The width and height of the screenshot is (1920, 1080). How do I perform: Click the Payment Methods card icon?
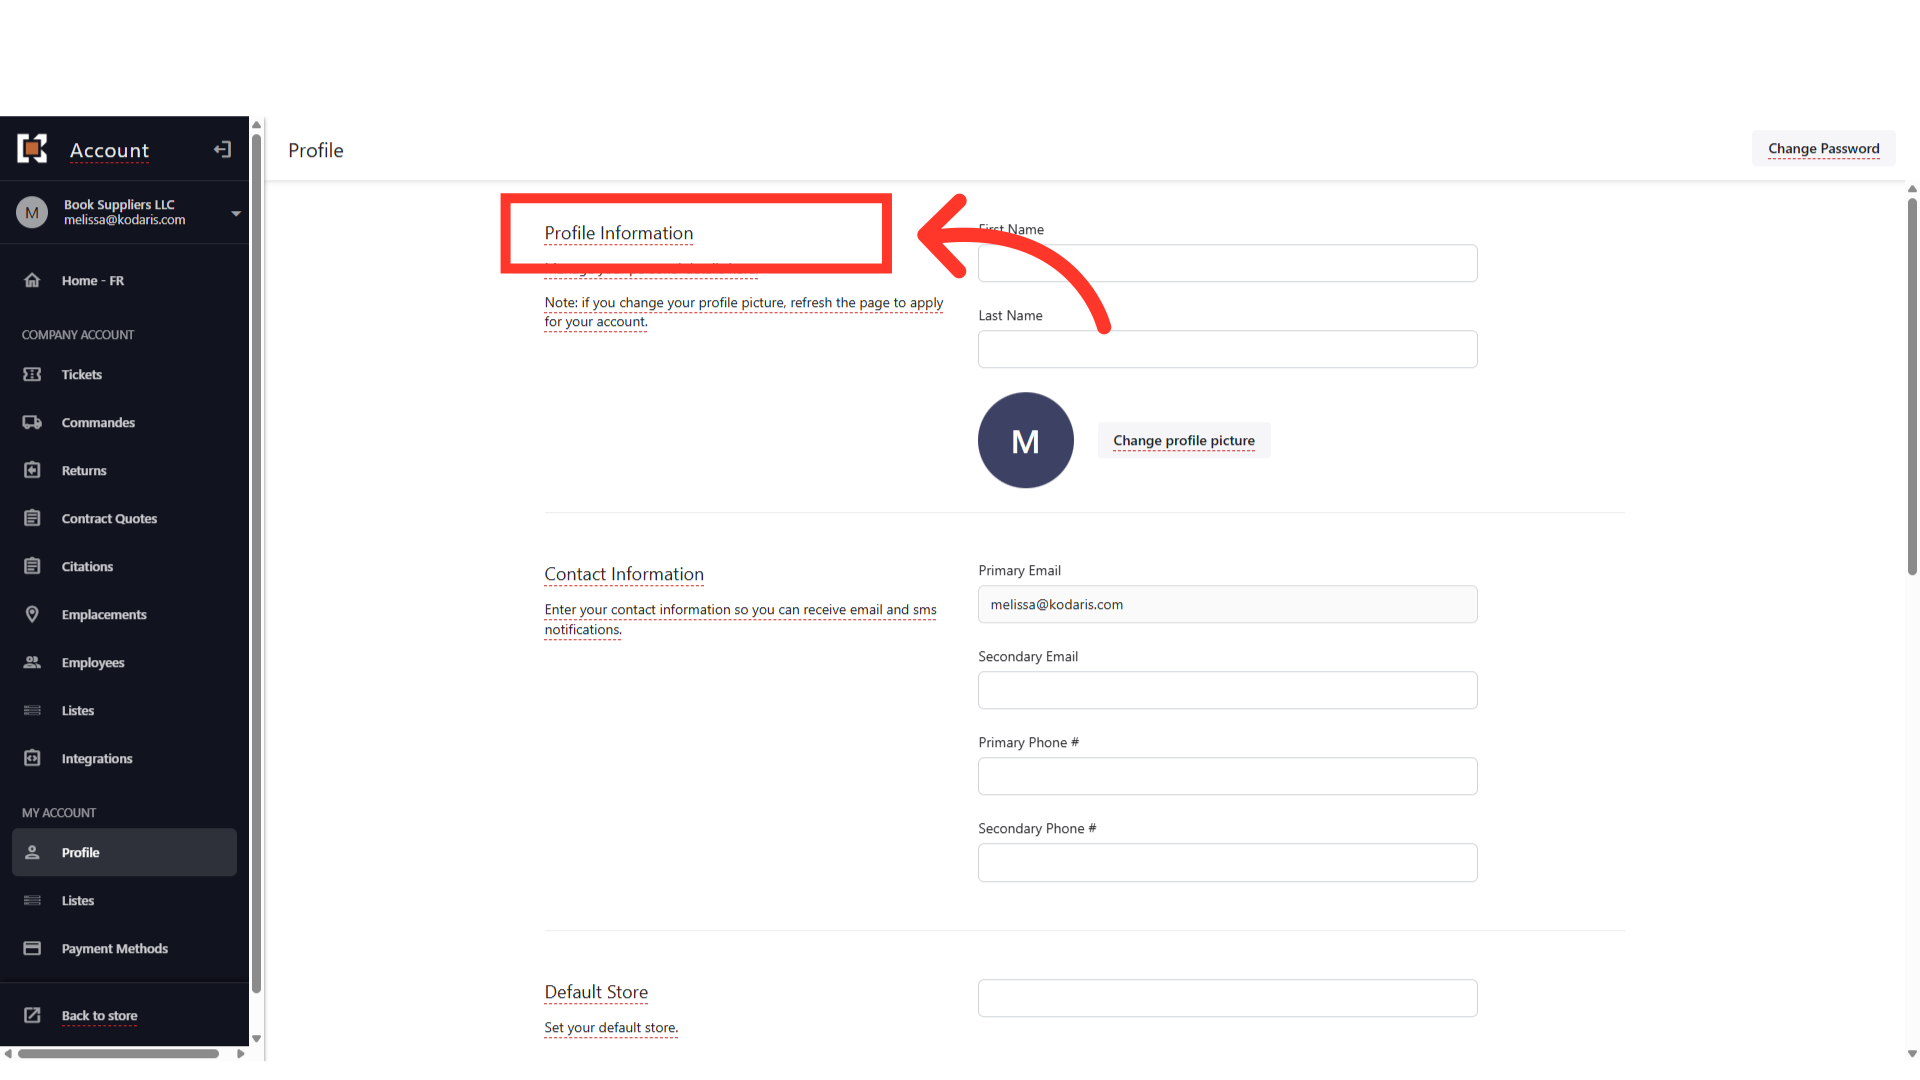(x=32, y=948)
